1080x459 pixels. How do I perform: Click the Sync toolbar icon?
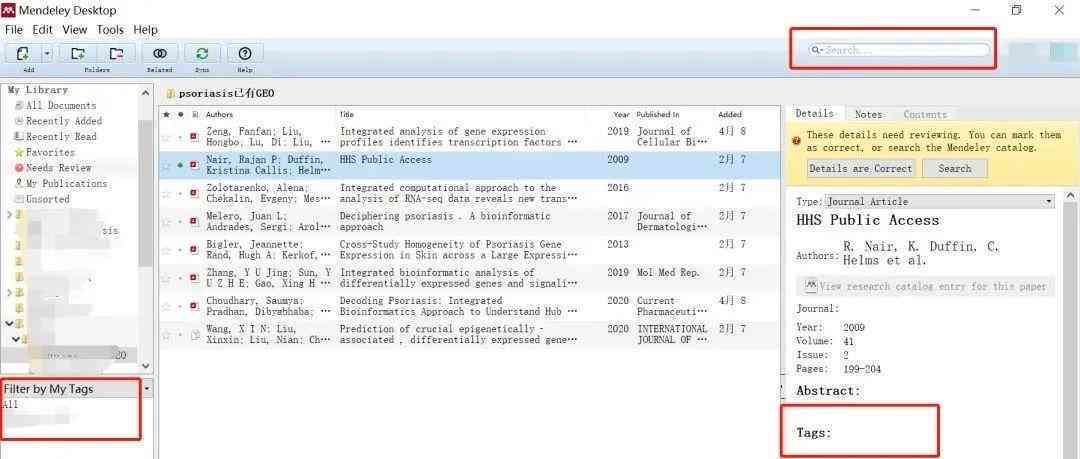tap(202, 53)
